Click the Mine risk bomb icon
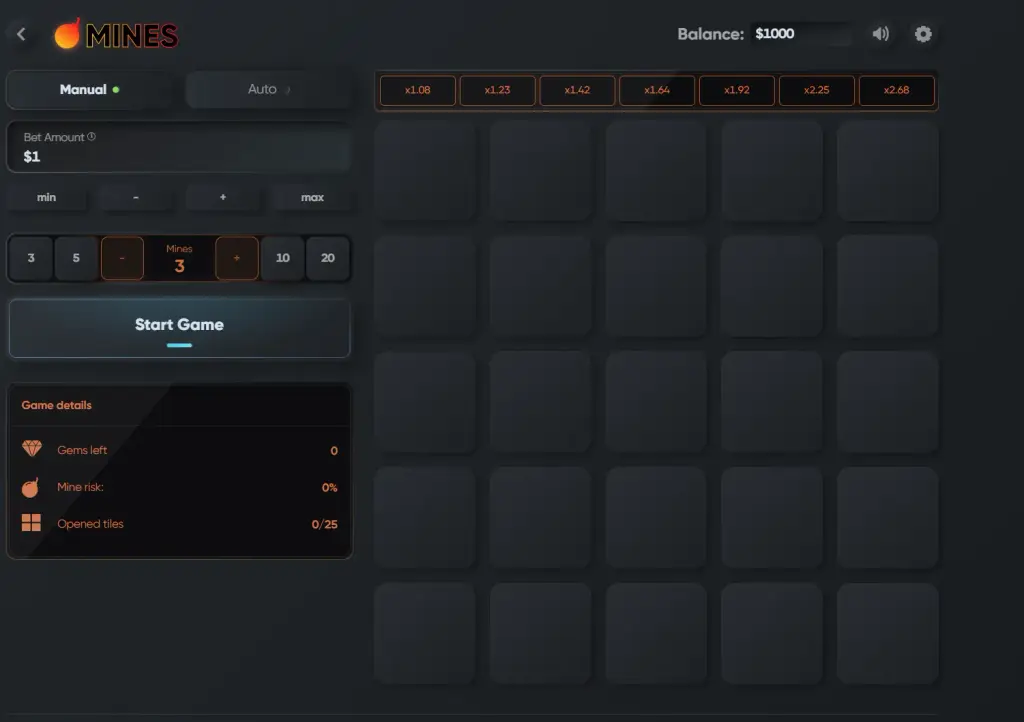Viewport: 1024px width, 722px height. tap(31, 487)
